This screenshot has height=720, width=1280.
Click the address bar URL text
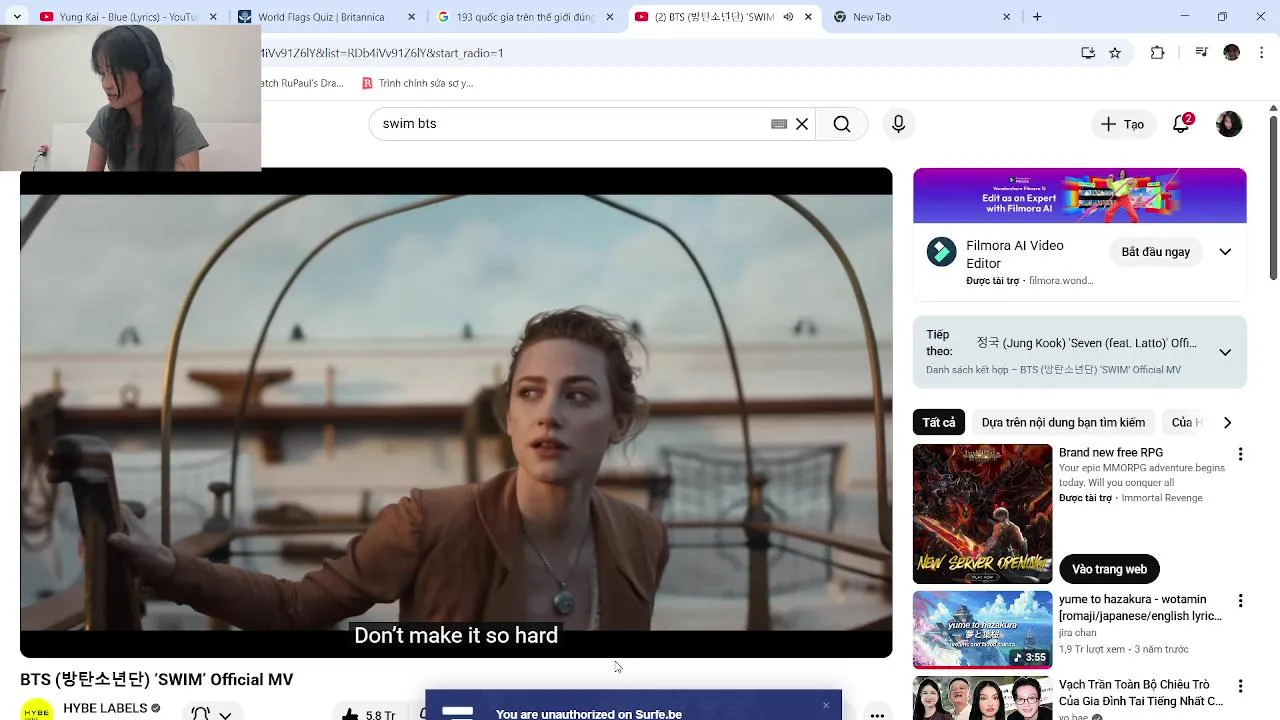[x=382, y=53]
